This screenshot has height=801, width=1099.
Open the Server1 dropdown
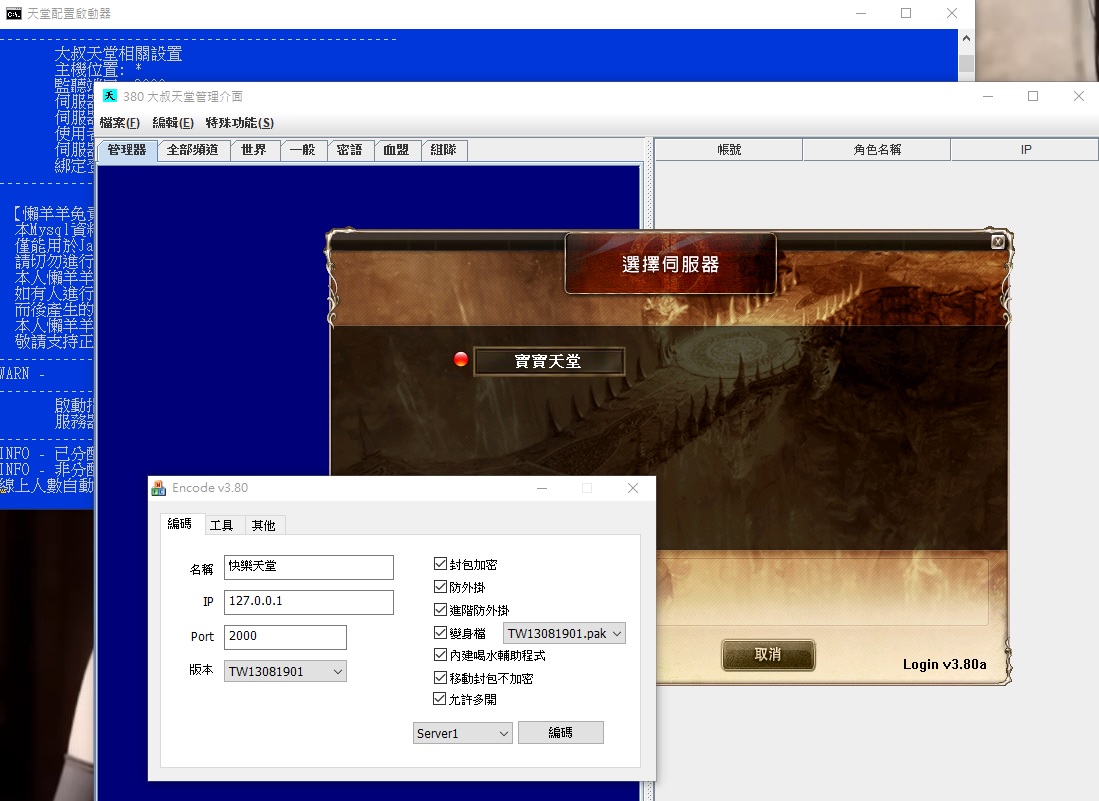click(x=463, y=733)
